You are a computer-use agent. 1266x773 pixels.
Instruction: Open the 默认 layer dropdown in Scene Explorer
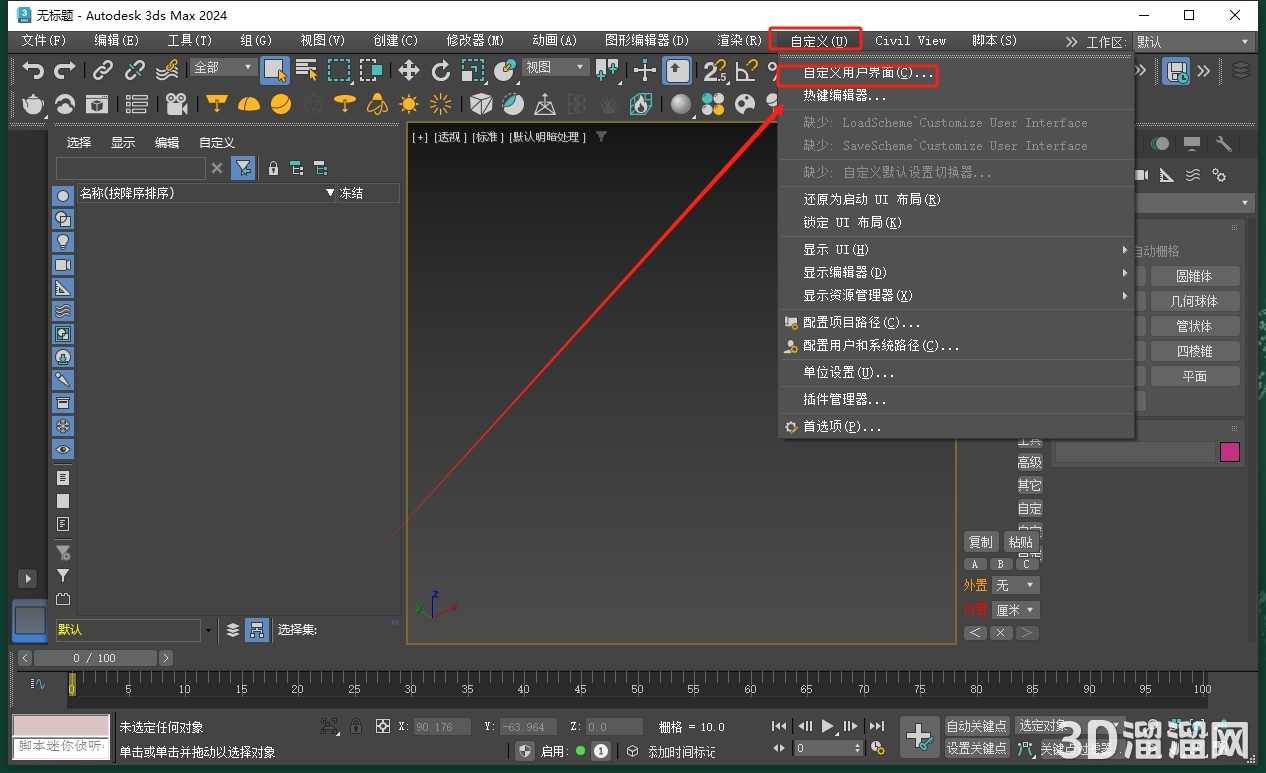pyautogui.click(x=134, y=630)
